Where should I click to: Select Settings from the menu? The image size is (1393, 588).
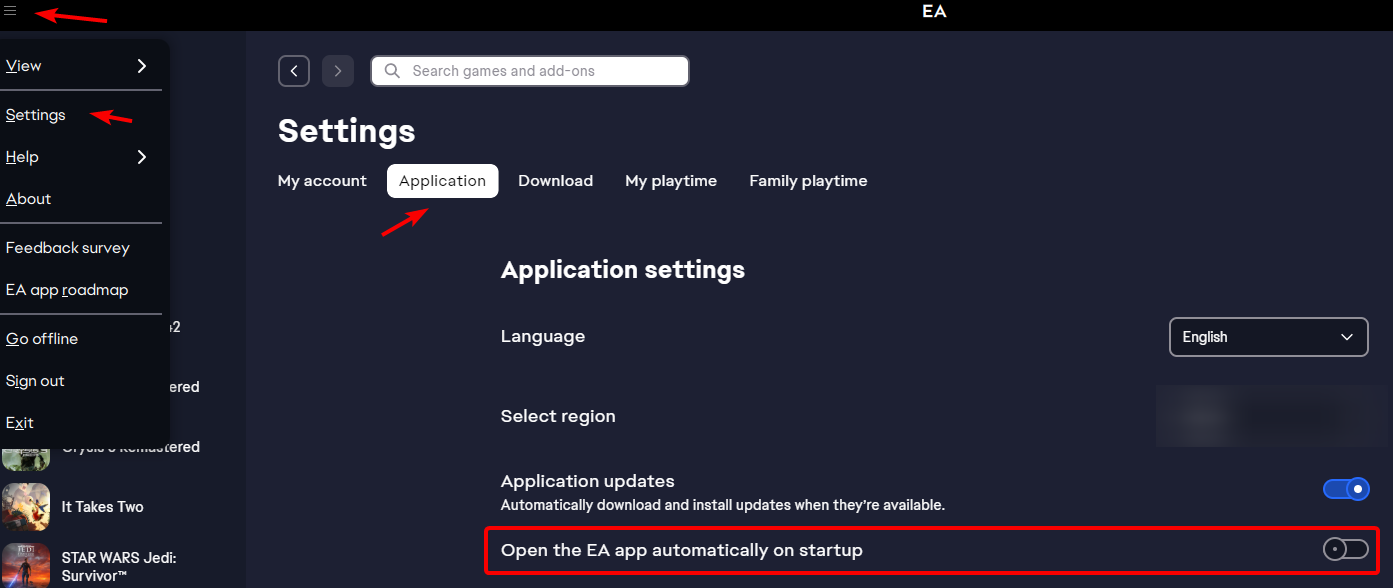click(x=36, y=115)
